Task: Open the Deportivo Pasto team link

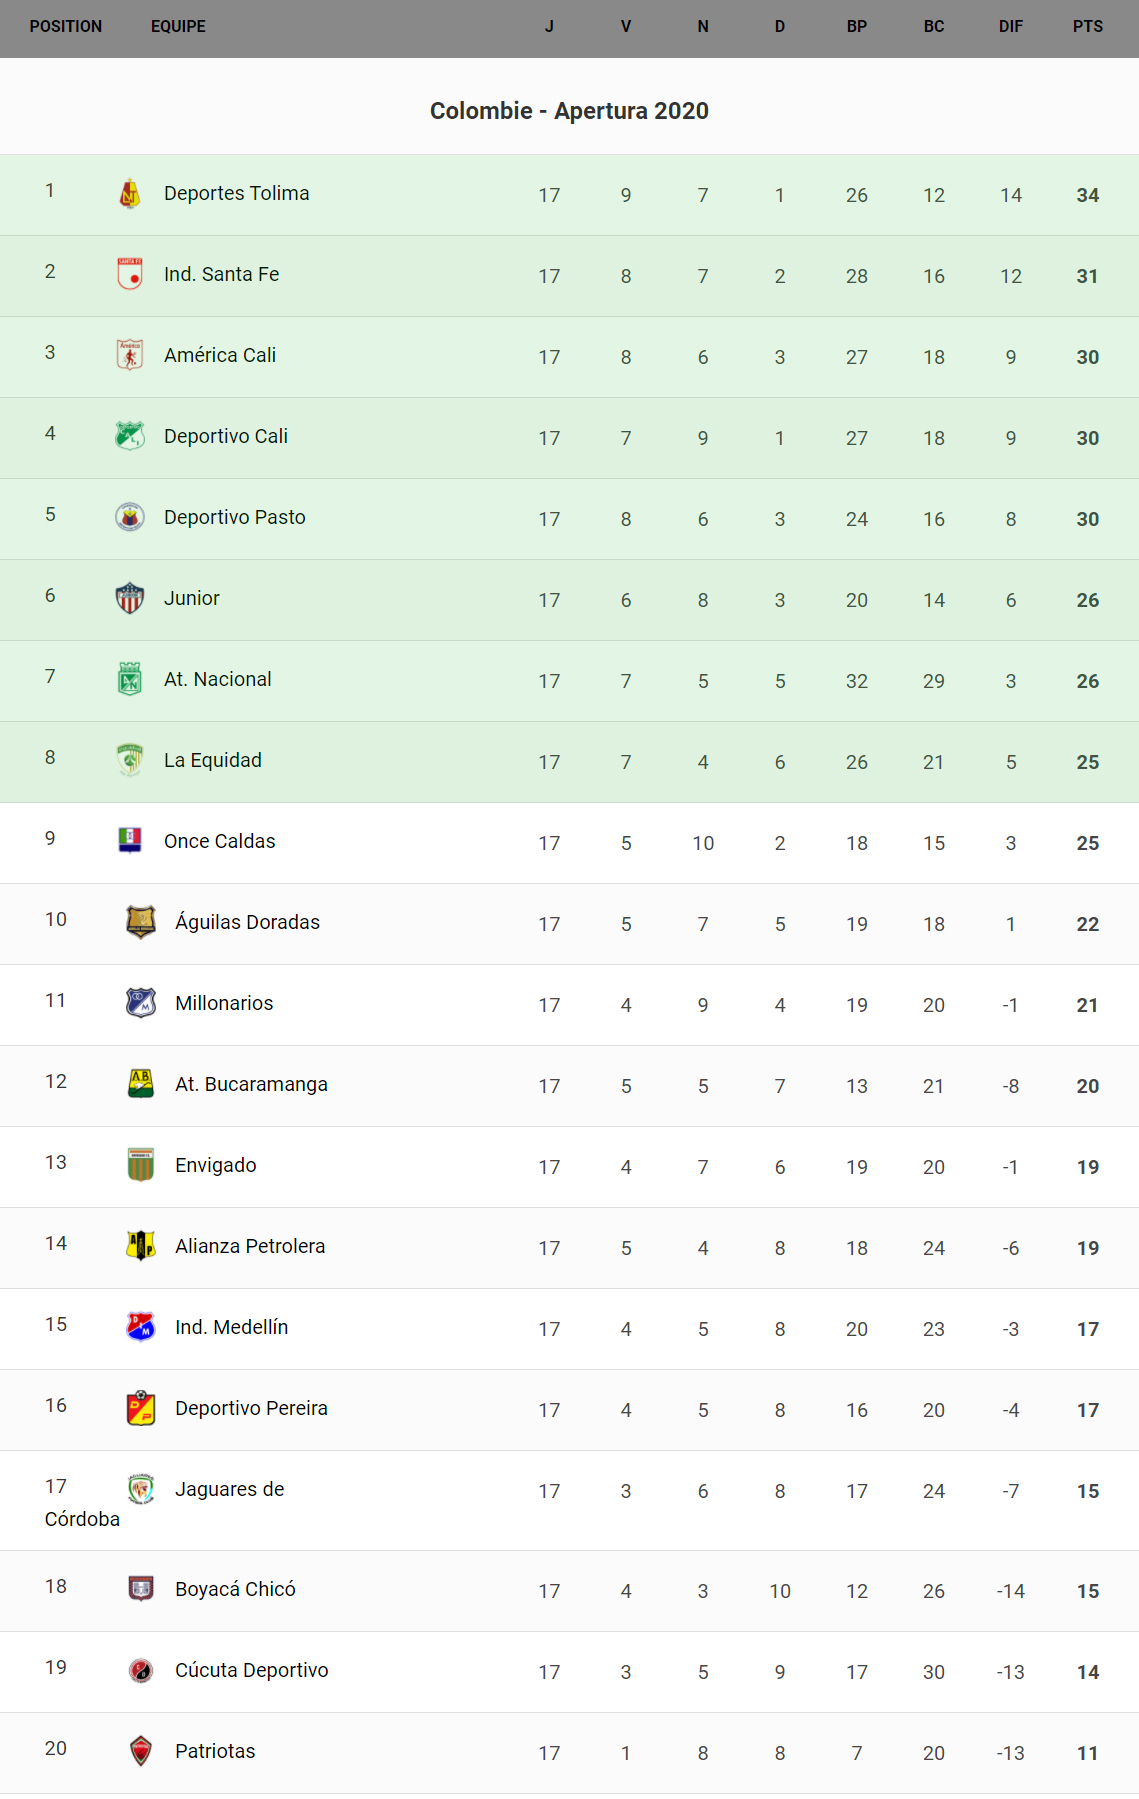Action: (235, 518)
